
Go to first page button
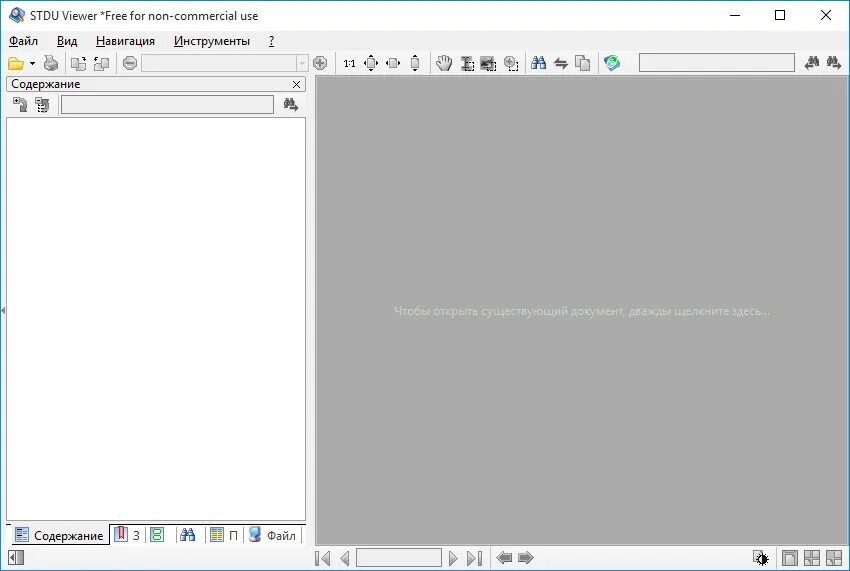[323, 558]
